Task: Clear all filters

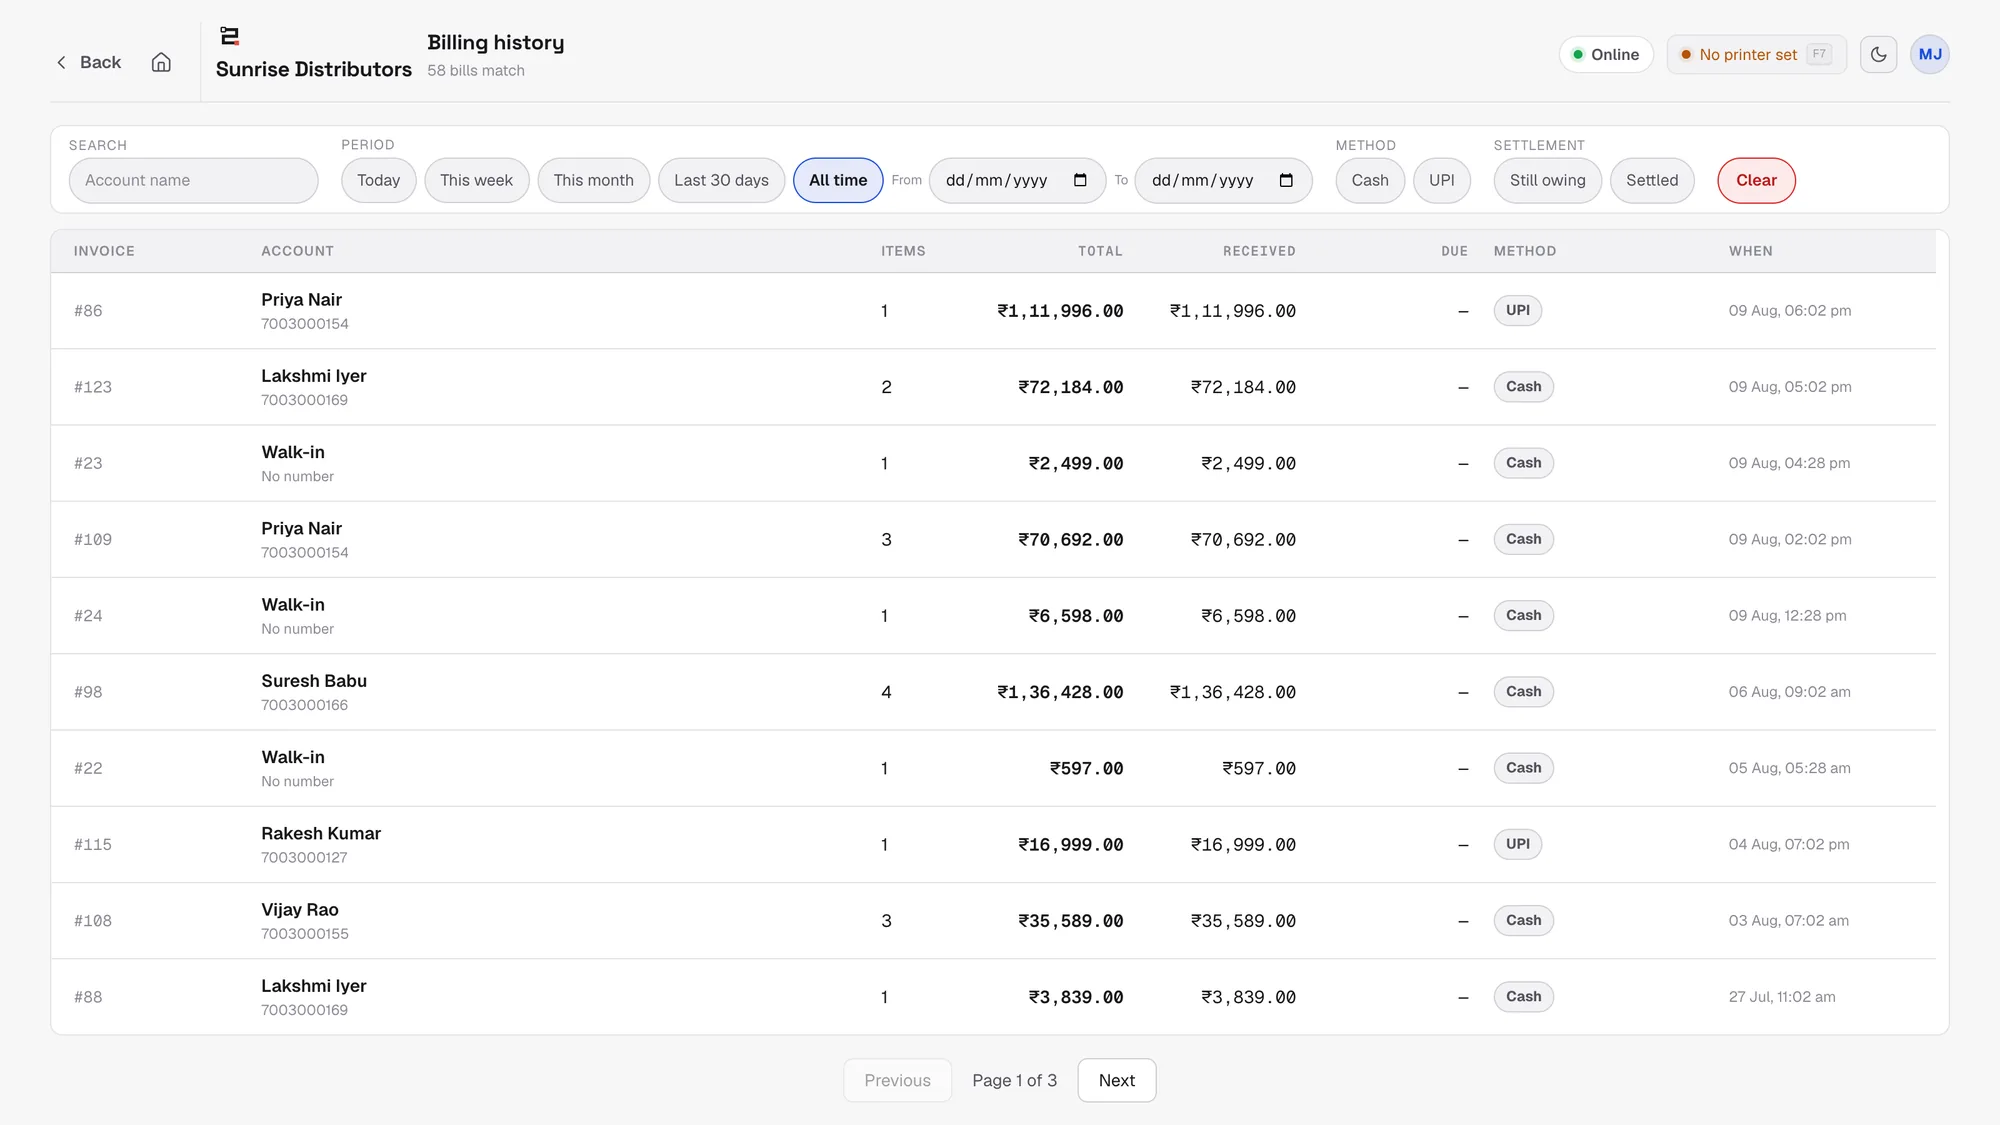Action: pyautogui.click(x=1756, y=180)
